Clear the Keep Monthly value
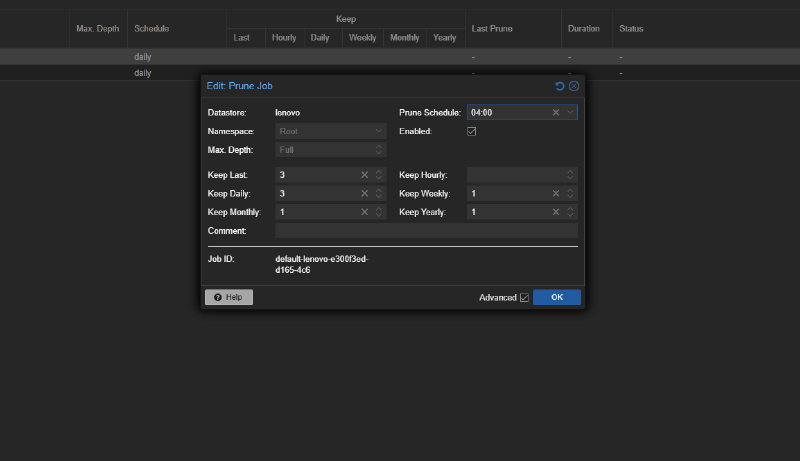Image resolution: width=800 pixels, height=461 pixels. tap(364, 212)
